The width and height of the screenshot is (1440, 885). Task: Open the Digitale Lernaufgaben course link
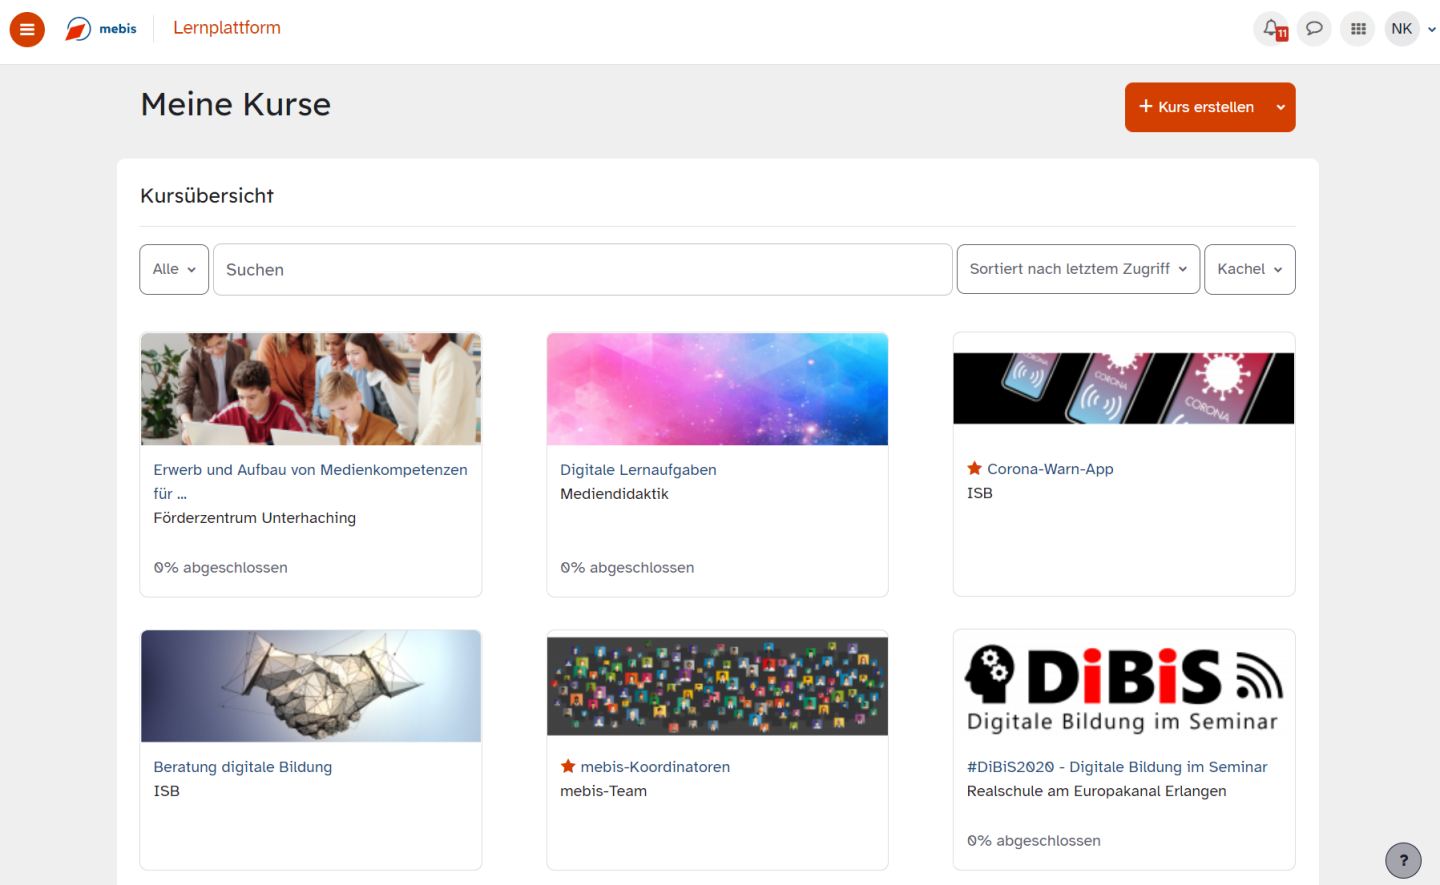point(638,469)
